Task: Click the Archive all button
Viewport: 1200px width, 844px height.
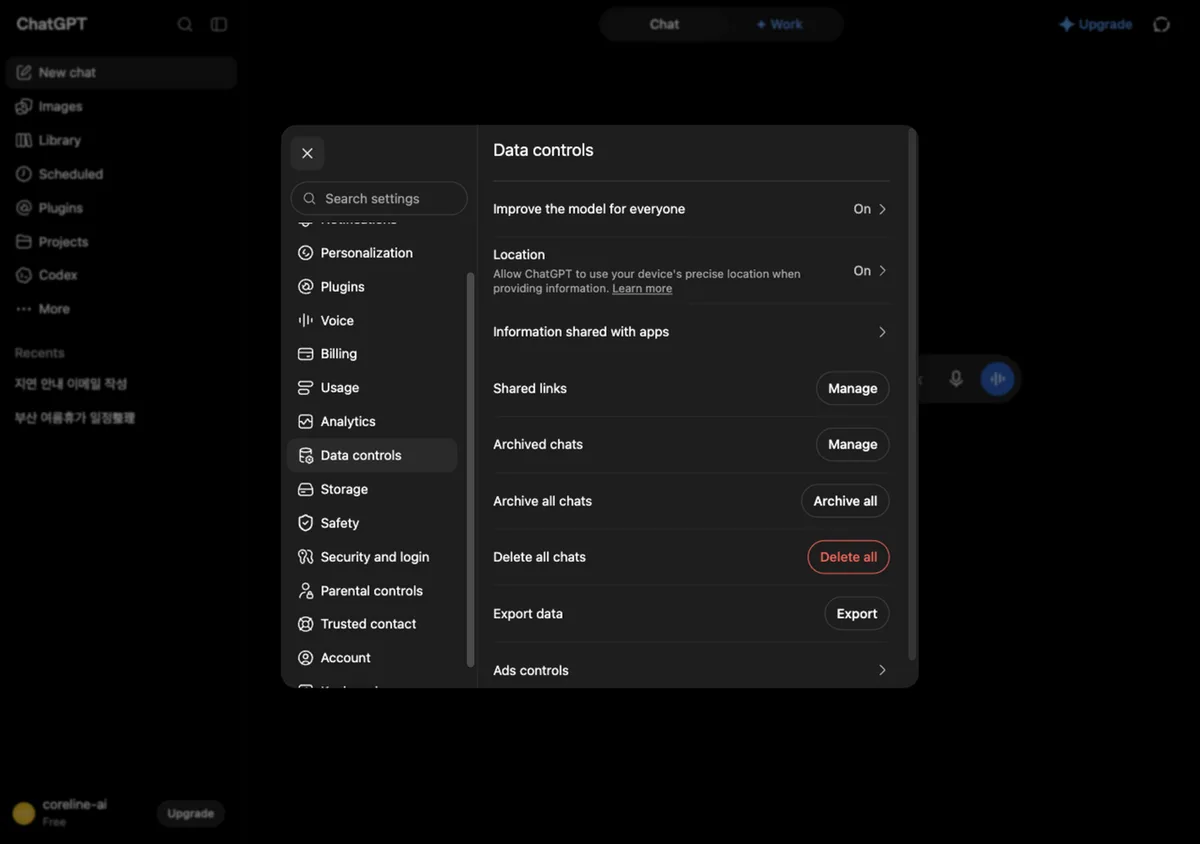Action: click(845, 501)
